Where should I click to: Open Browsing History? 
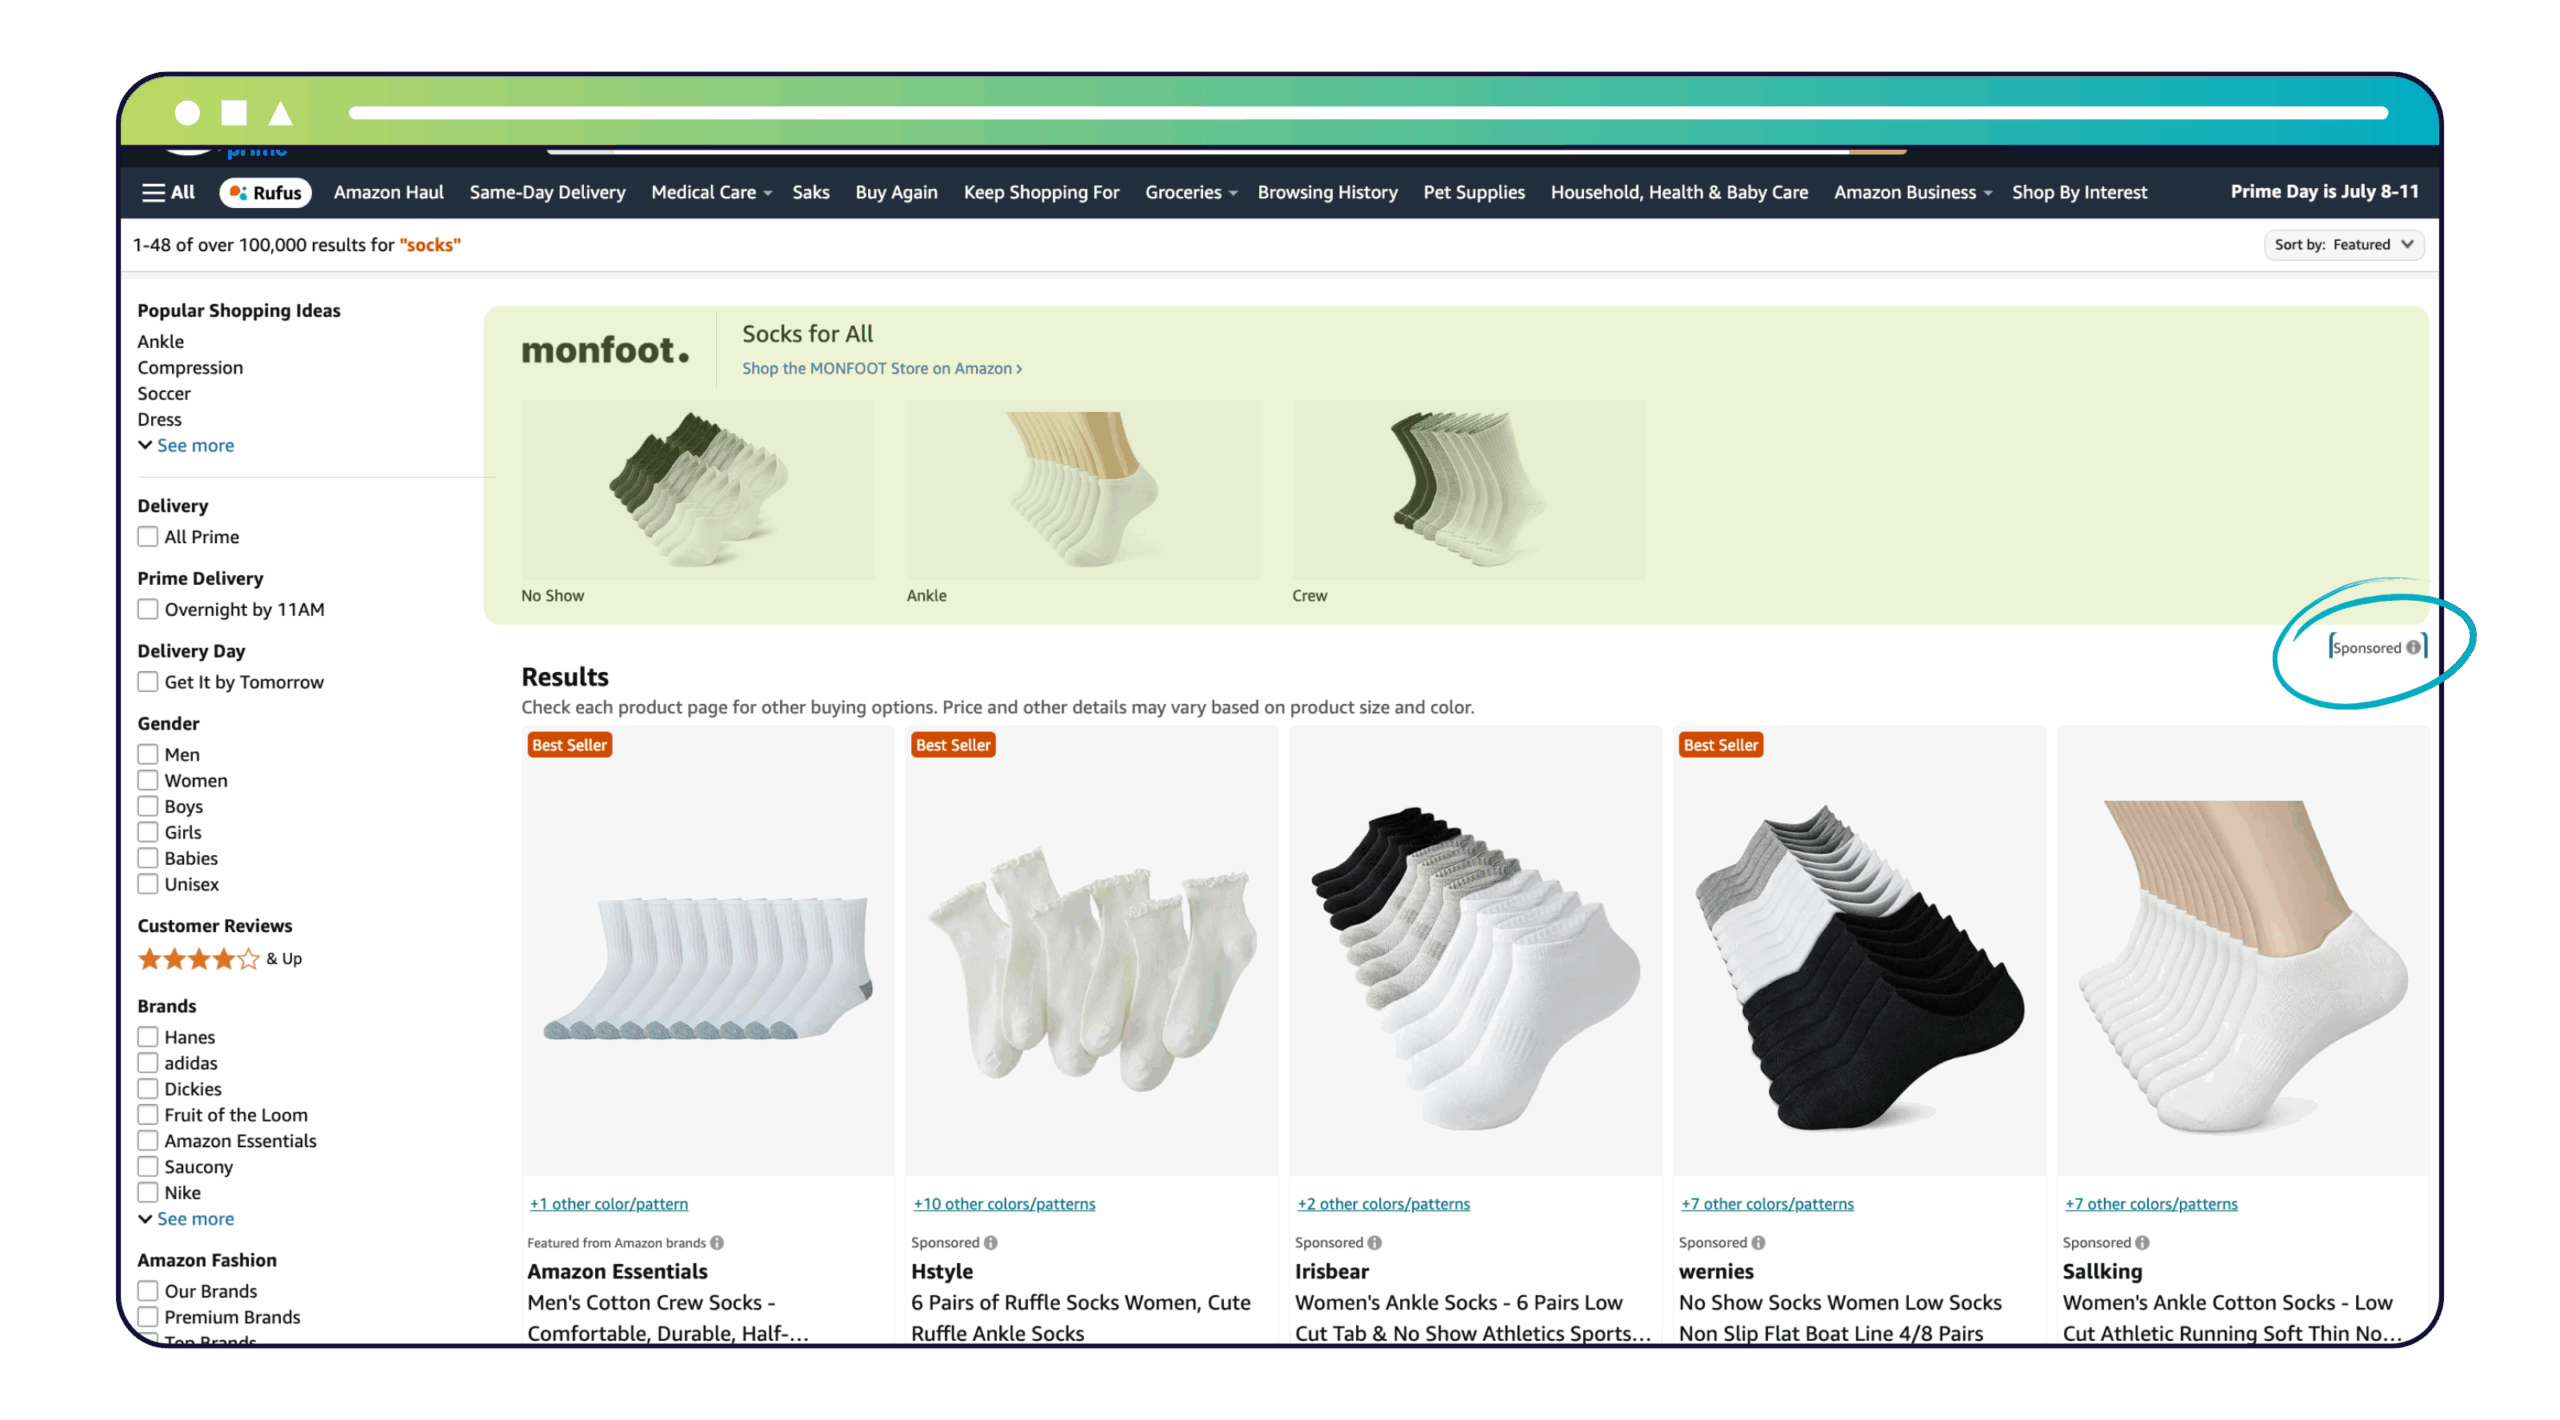1327,192
